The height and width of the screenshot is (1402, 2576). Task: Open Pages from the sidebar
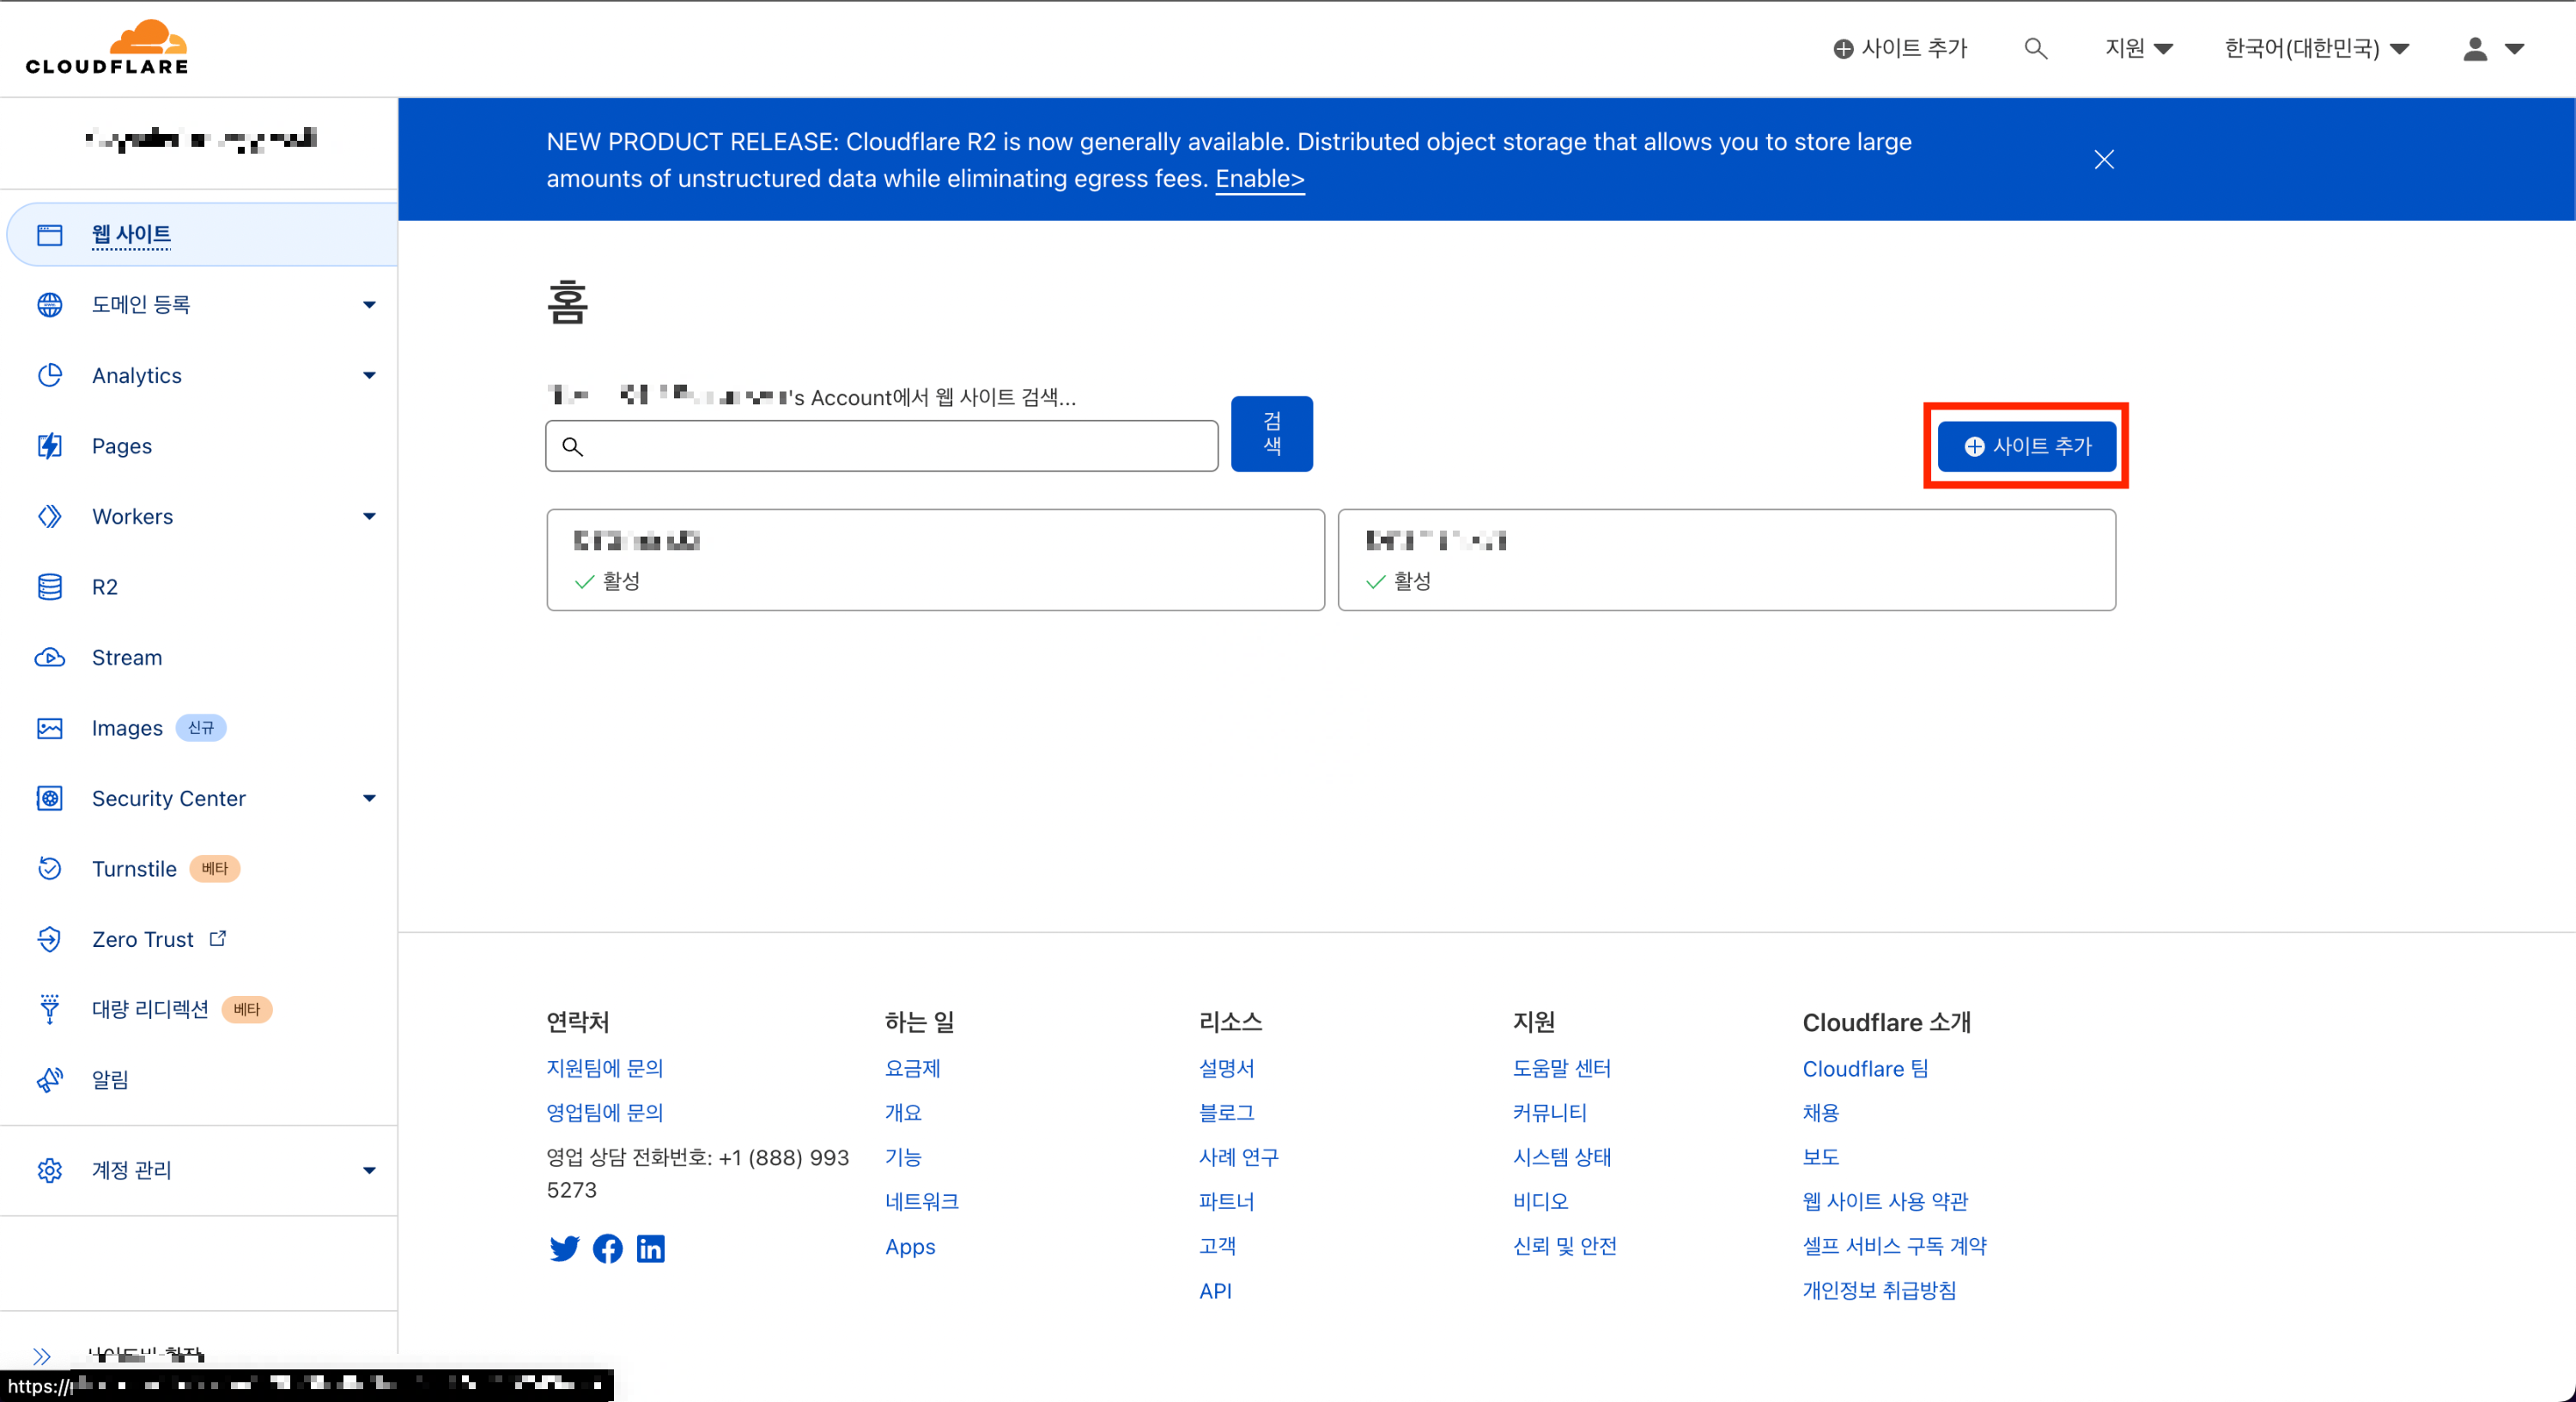tap(121, 446)
